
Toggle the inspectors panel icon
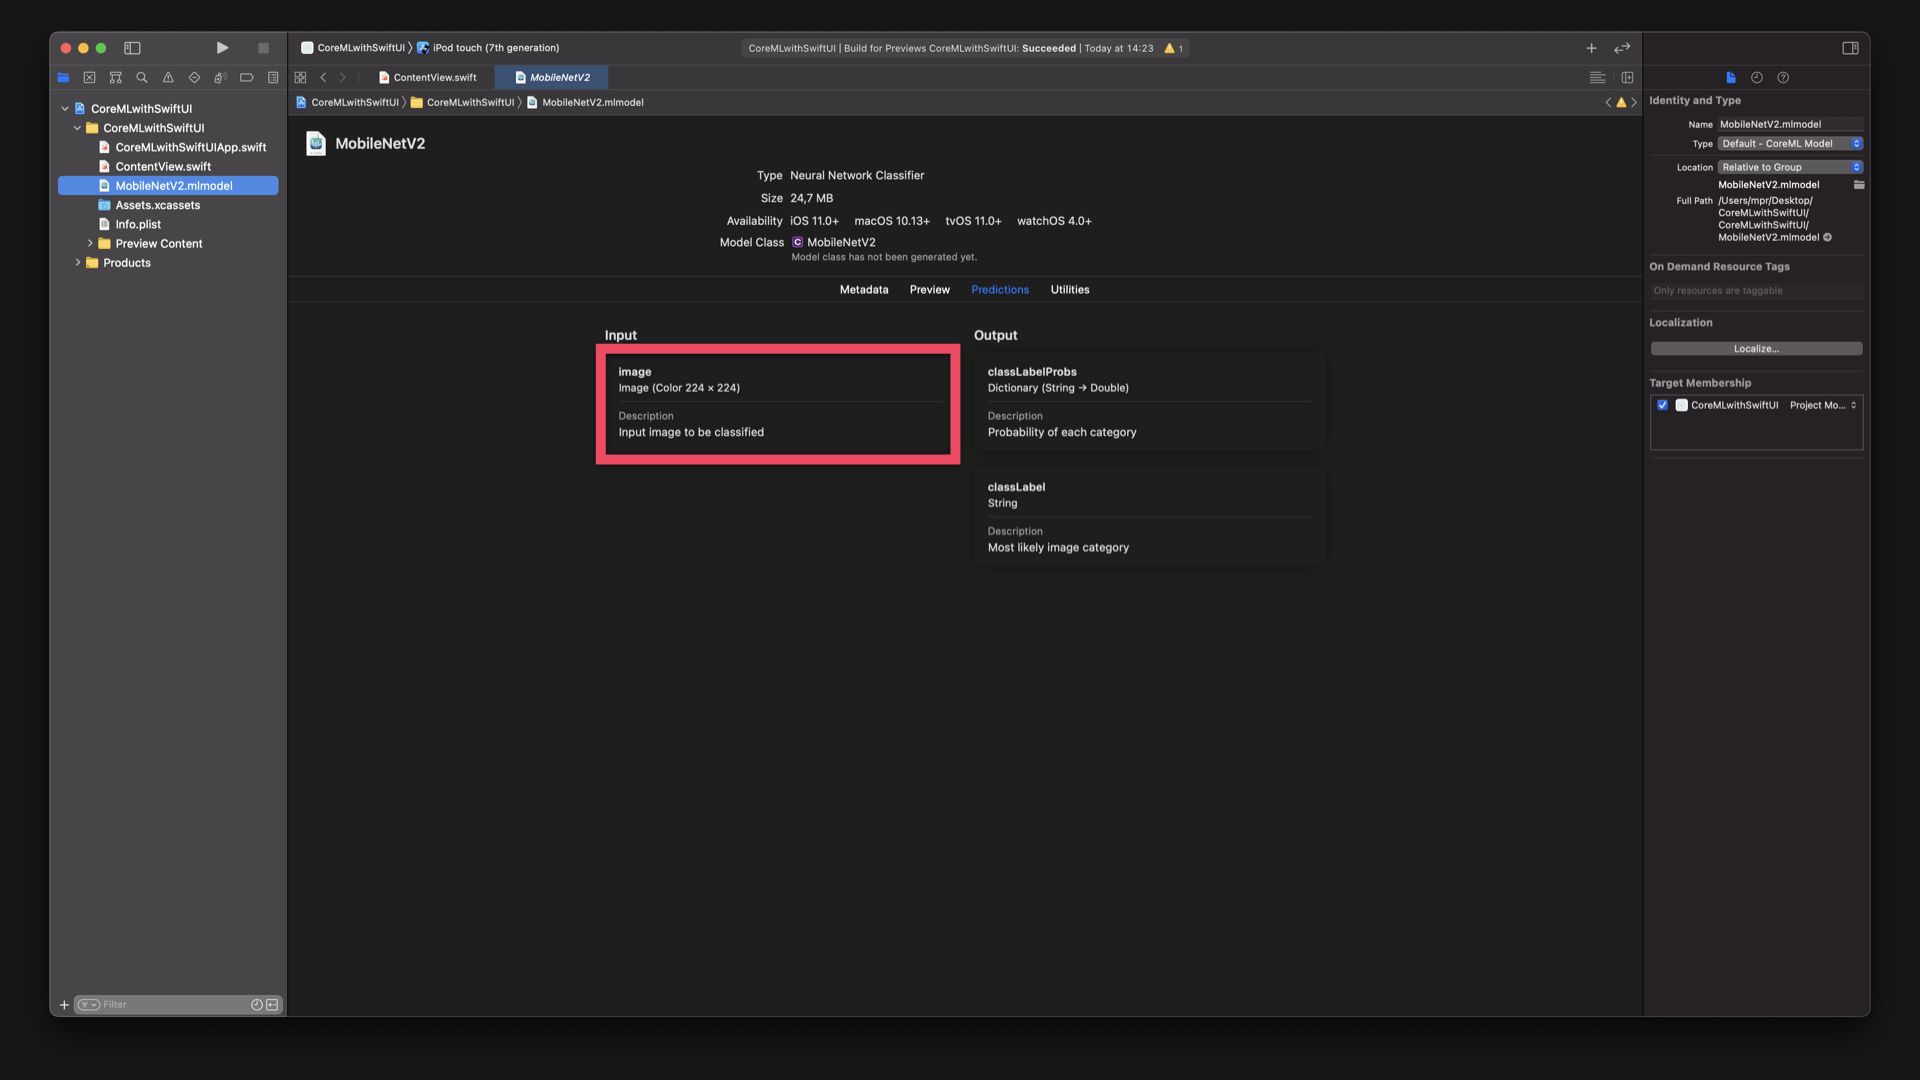1850,48
